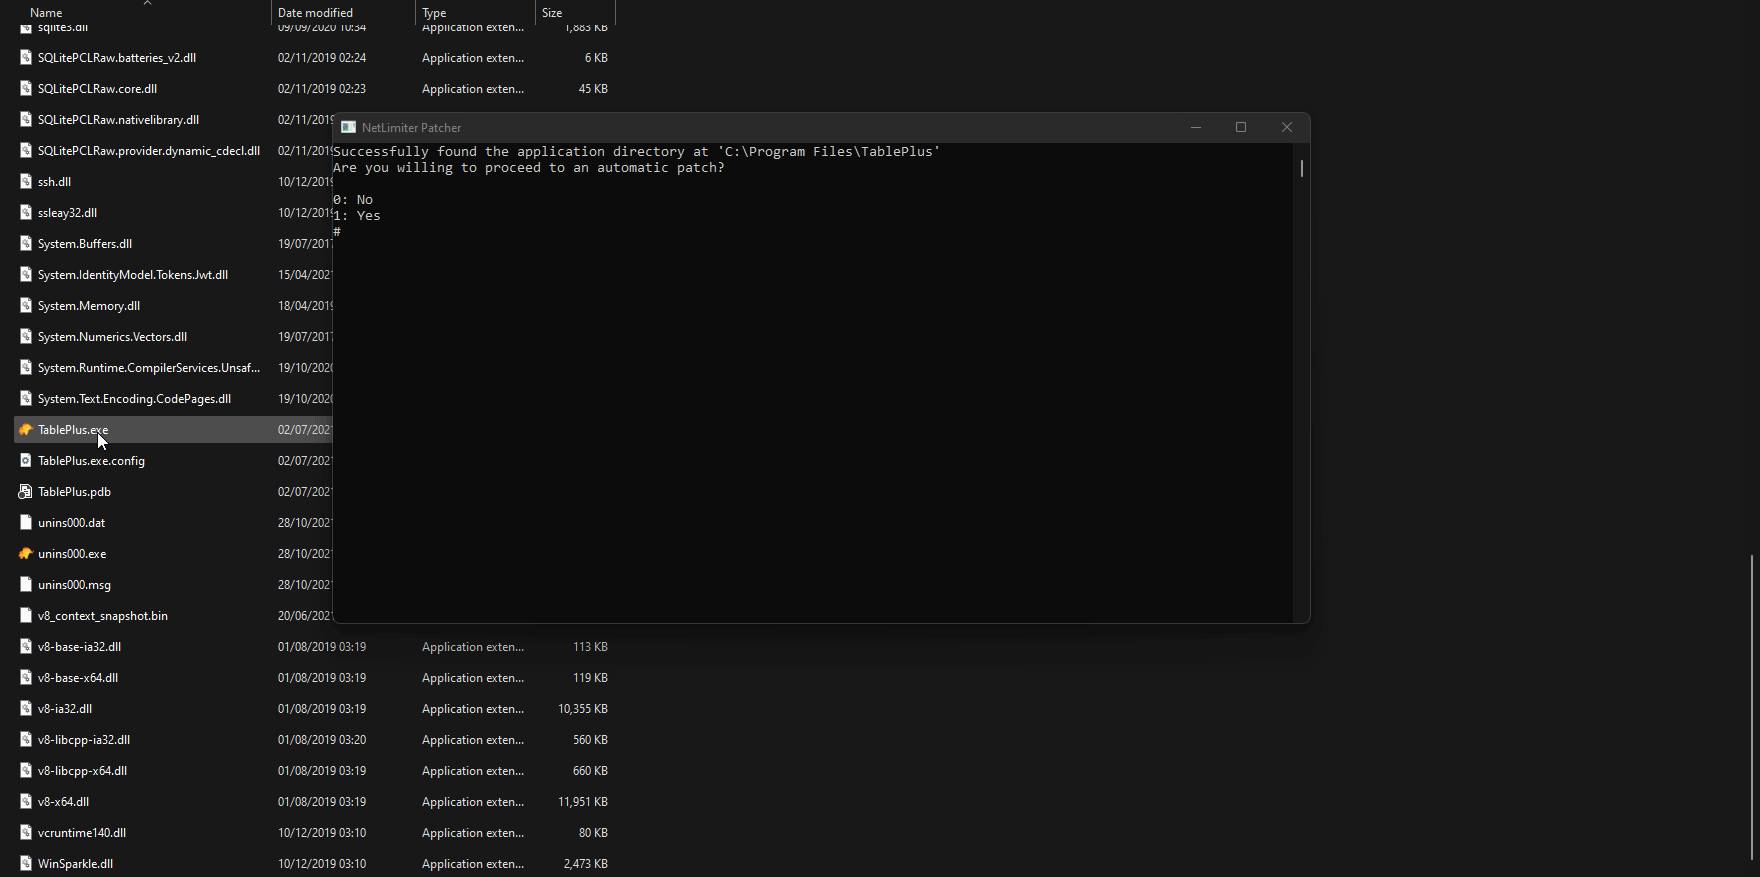The image size is (1760, 877).
Task: Click the '0: No' option line in console
Action: point(353,200)
